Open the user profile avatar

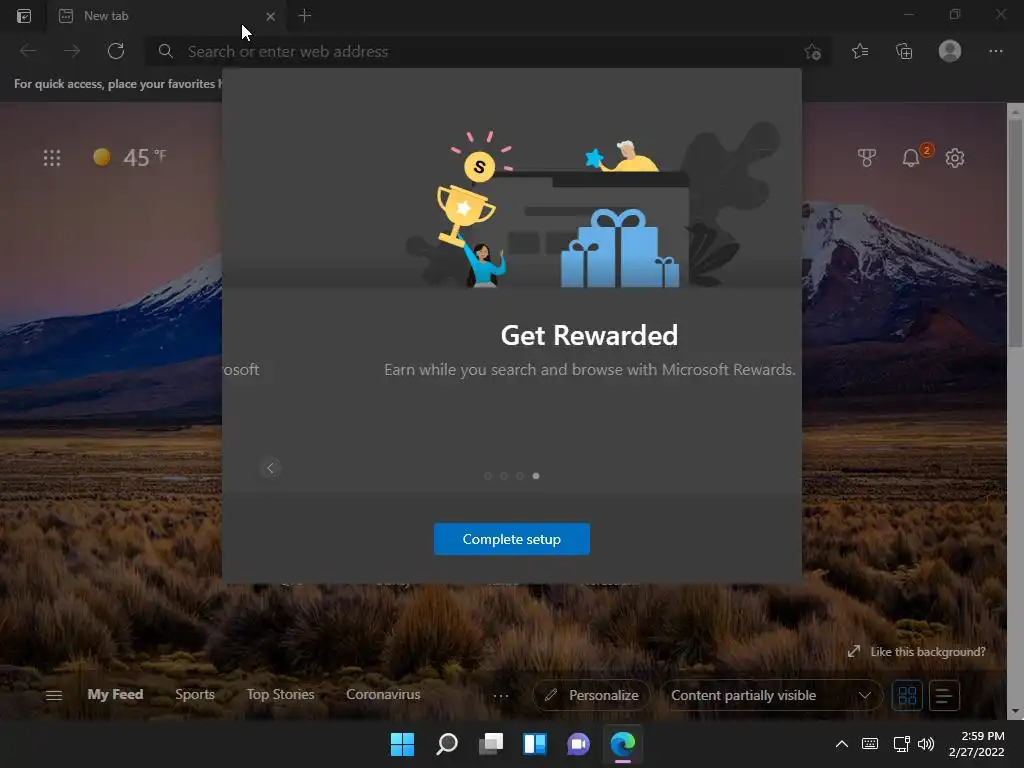950,51
